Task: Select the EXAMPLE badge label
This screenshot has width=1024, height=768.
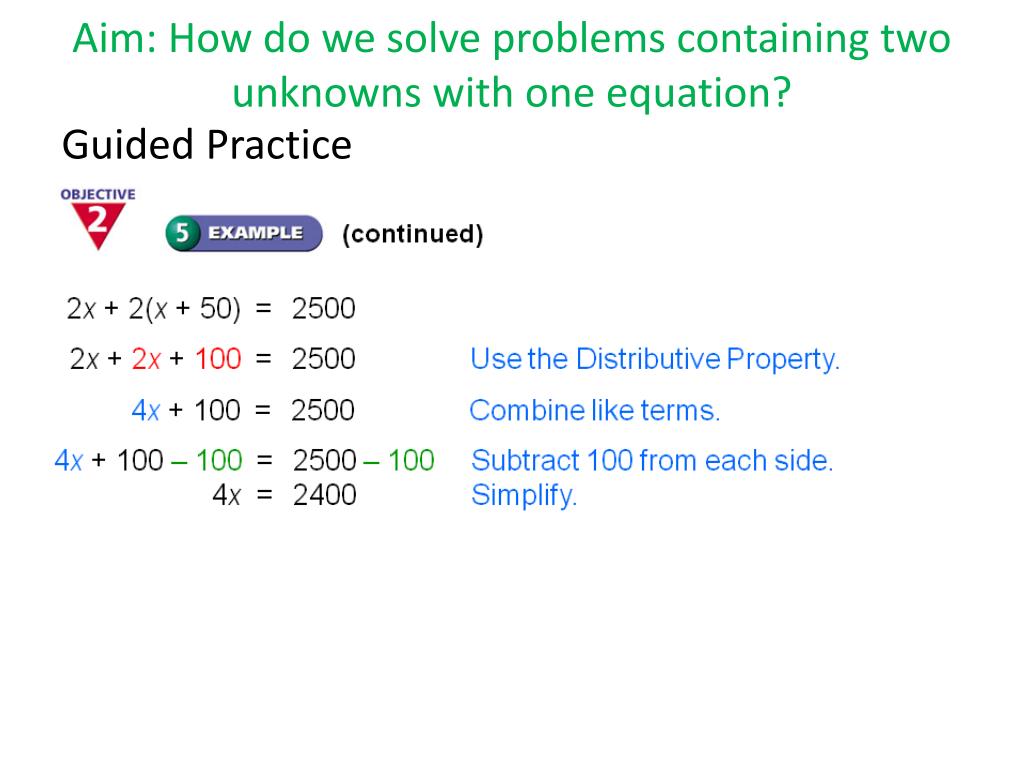Action: click(256, 233)
